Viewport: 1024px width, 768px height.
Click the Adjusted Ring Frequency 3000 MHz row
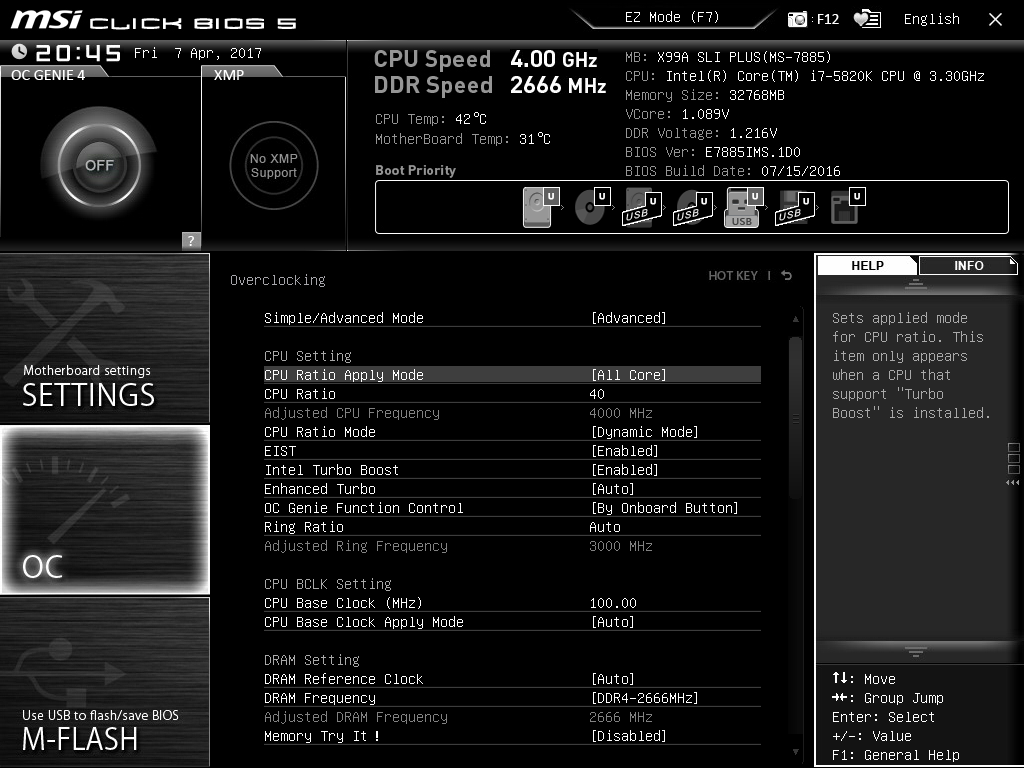pos(512,547)
